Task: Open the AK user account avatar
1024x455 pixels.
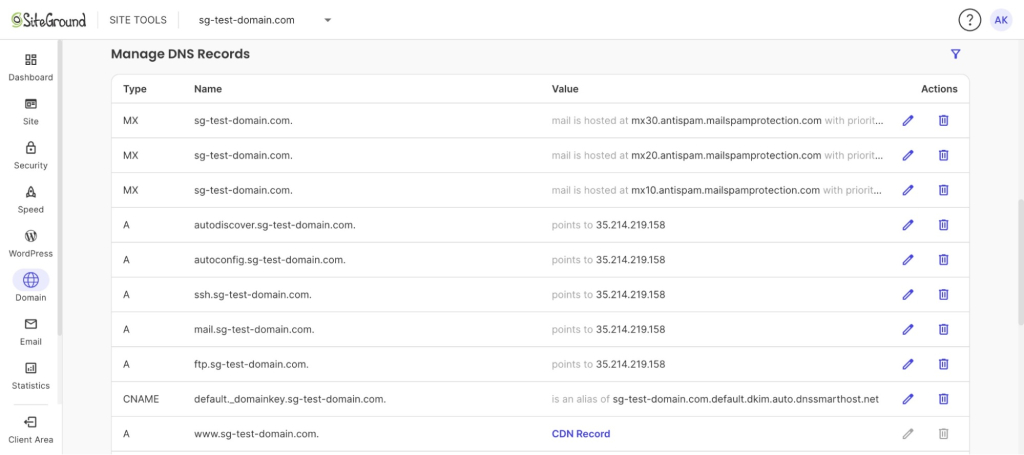Action: pos(1001,20)
